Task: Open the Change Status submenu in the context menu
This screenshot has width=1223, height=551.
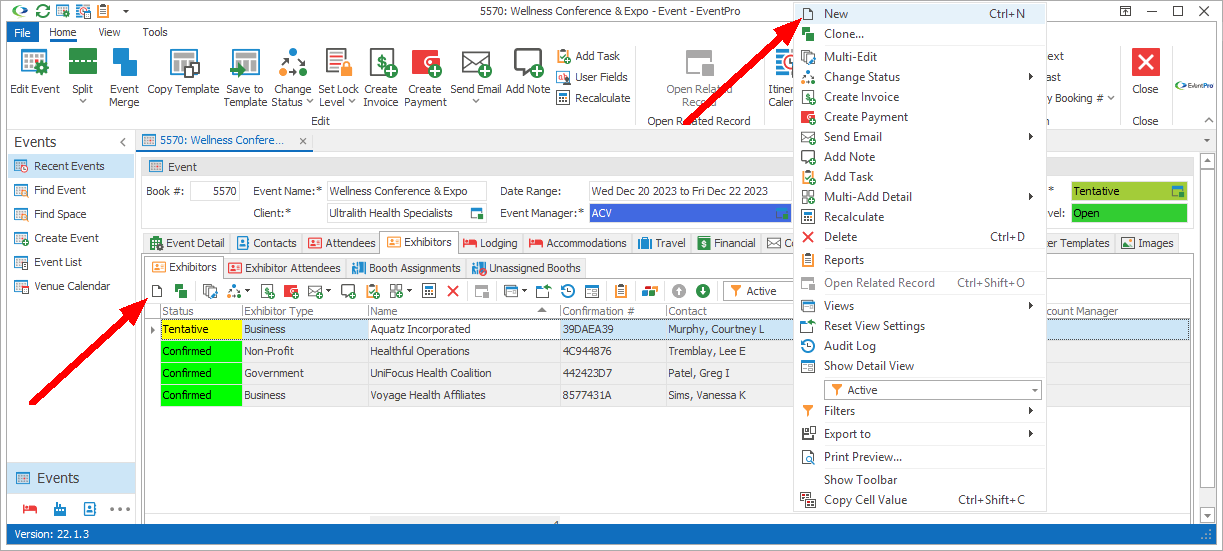Action: (920, 77)
